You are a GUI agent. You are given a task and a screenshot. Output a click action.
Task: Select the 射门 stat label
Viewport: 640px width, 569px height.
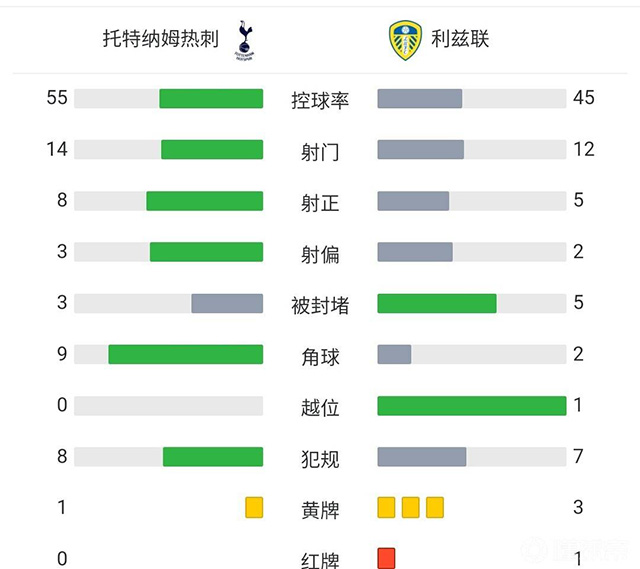click(x=320, y=151)
